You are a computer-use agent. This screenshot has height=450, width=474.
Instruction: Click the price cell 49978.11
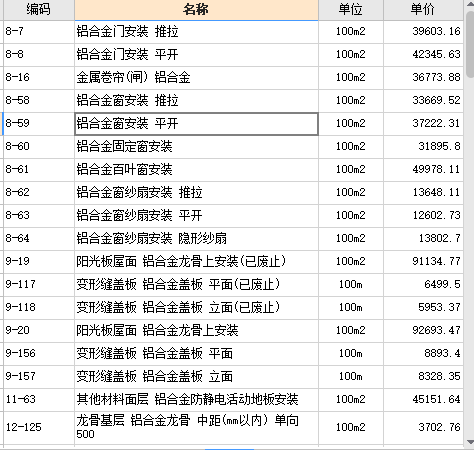423,170
